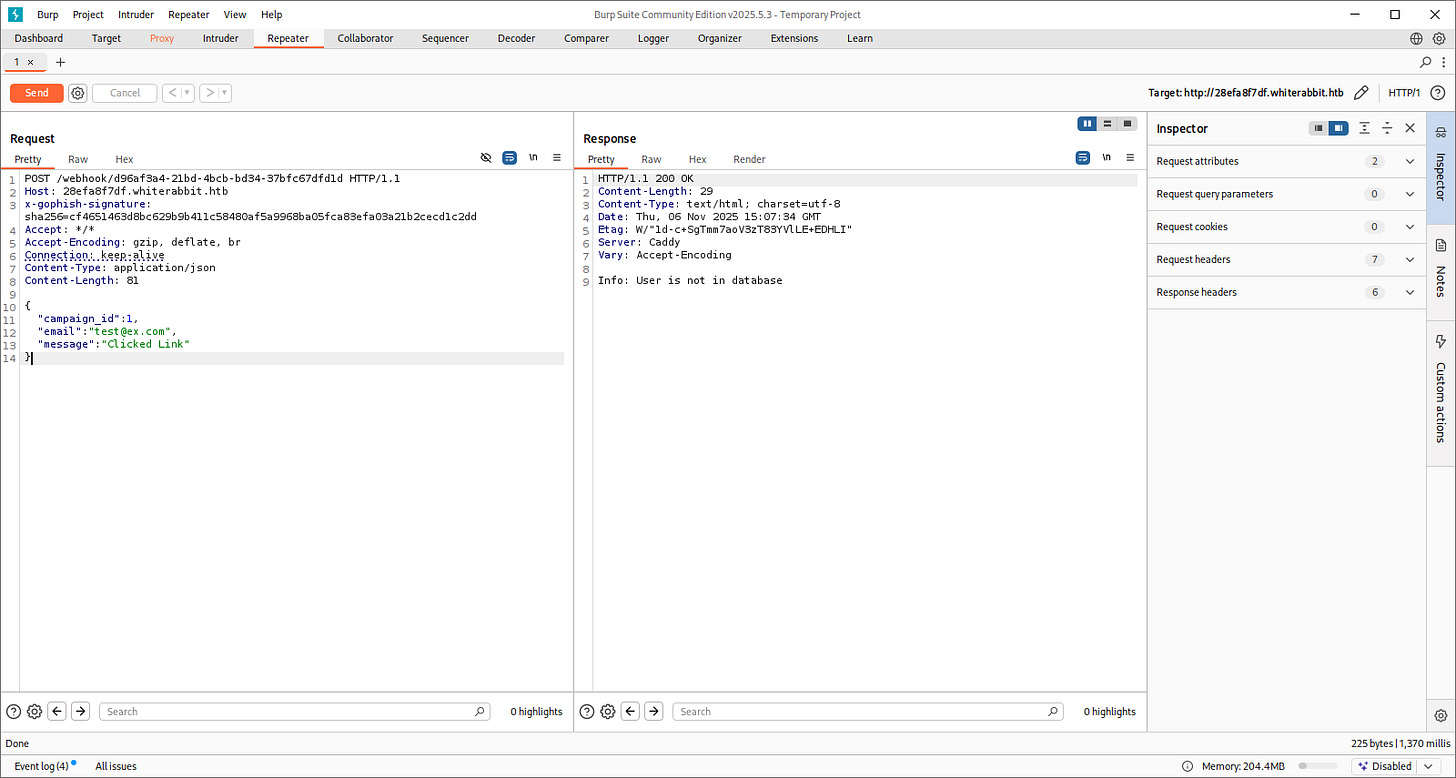Toggle line wrap in Request panel
Viewport: 1456px width, 778px height.
[509, 158]
